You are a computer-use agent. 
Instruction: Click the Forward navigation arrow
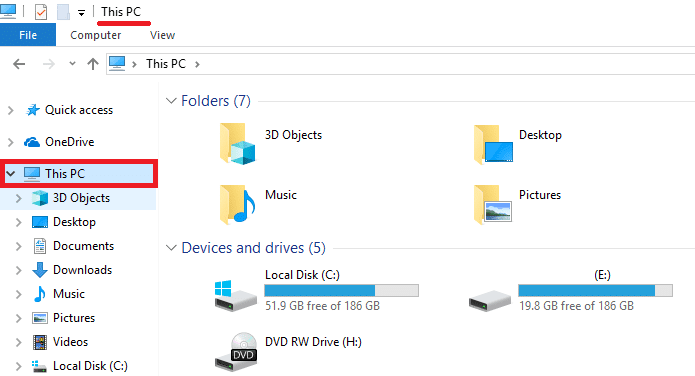[48, 64]
